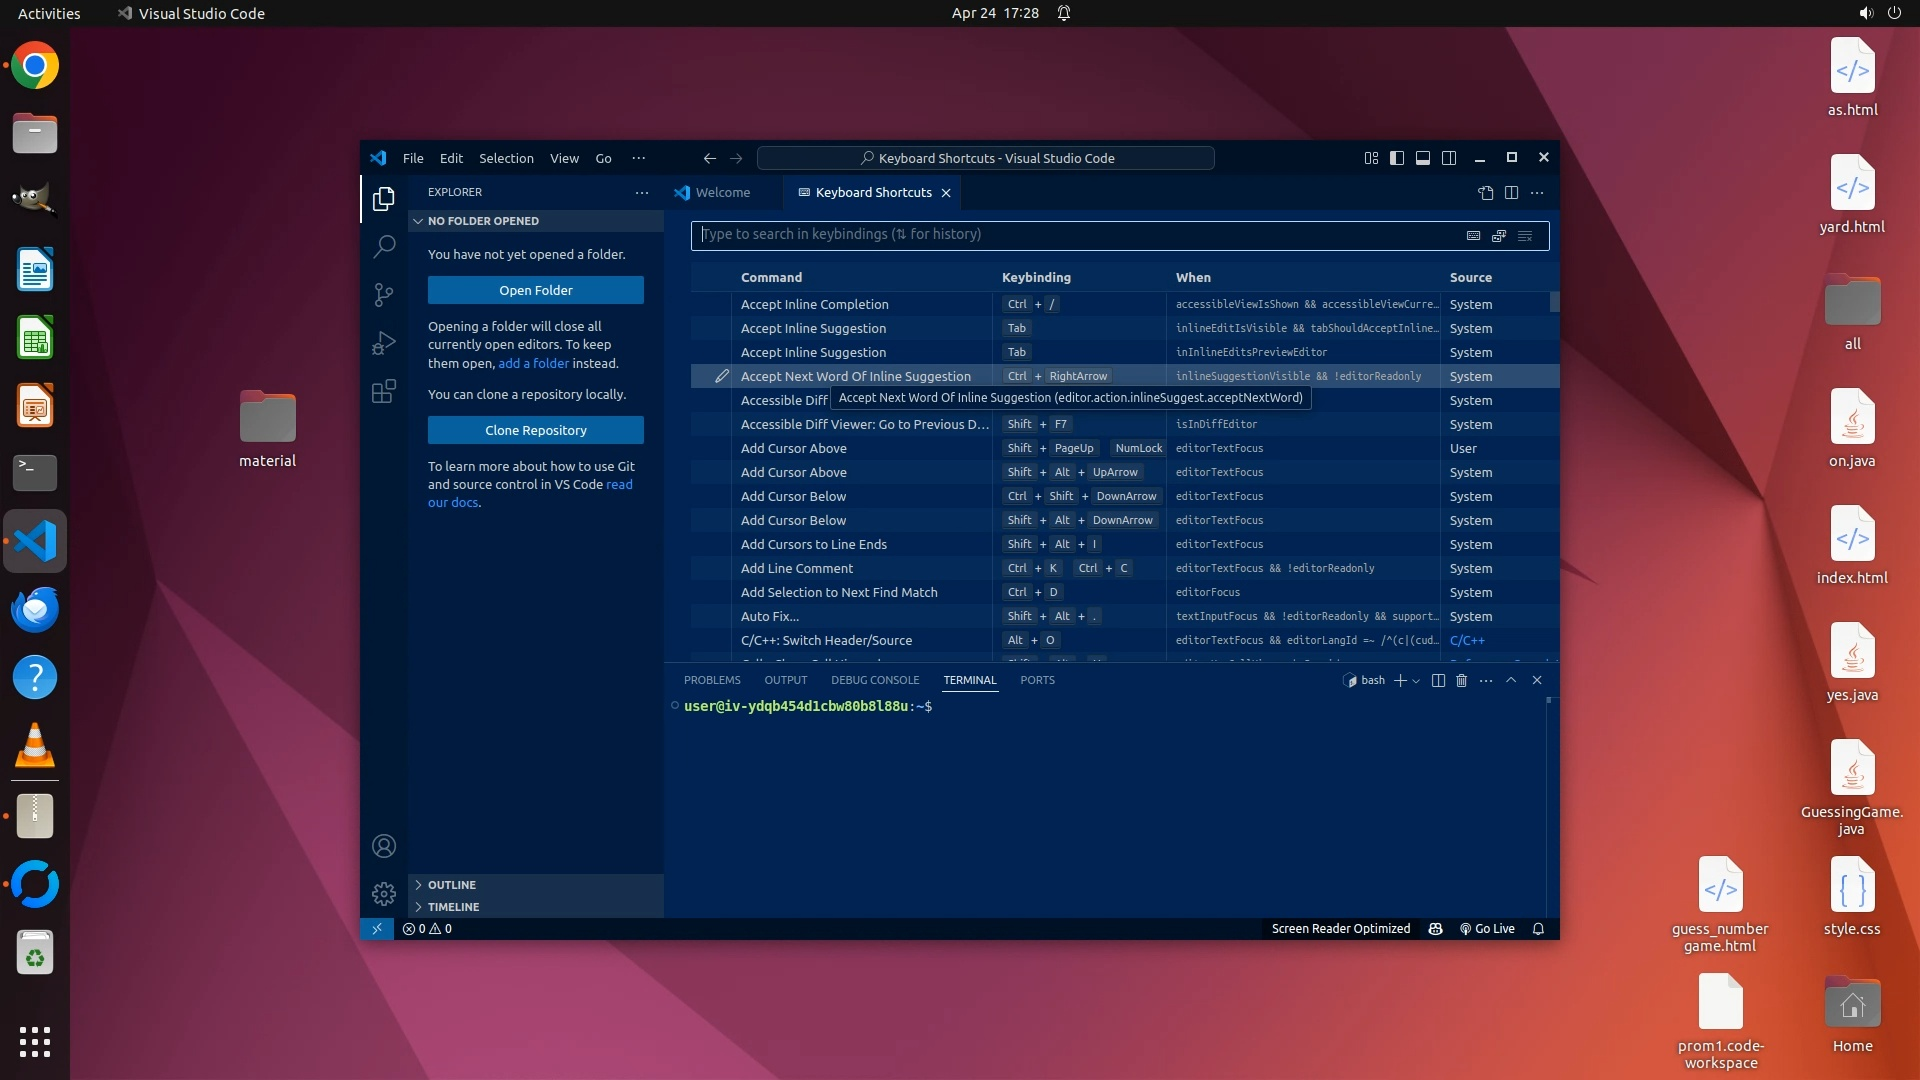
Task: Open the Selection menu
Action: (x=506, y=158)
